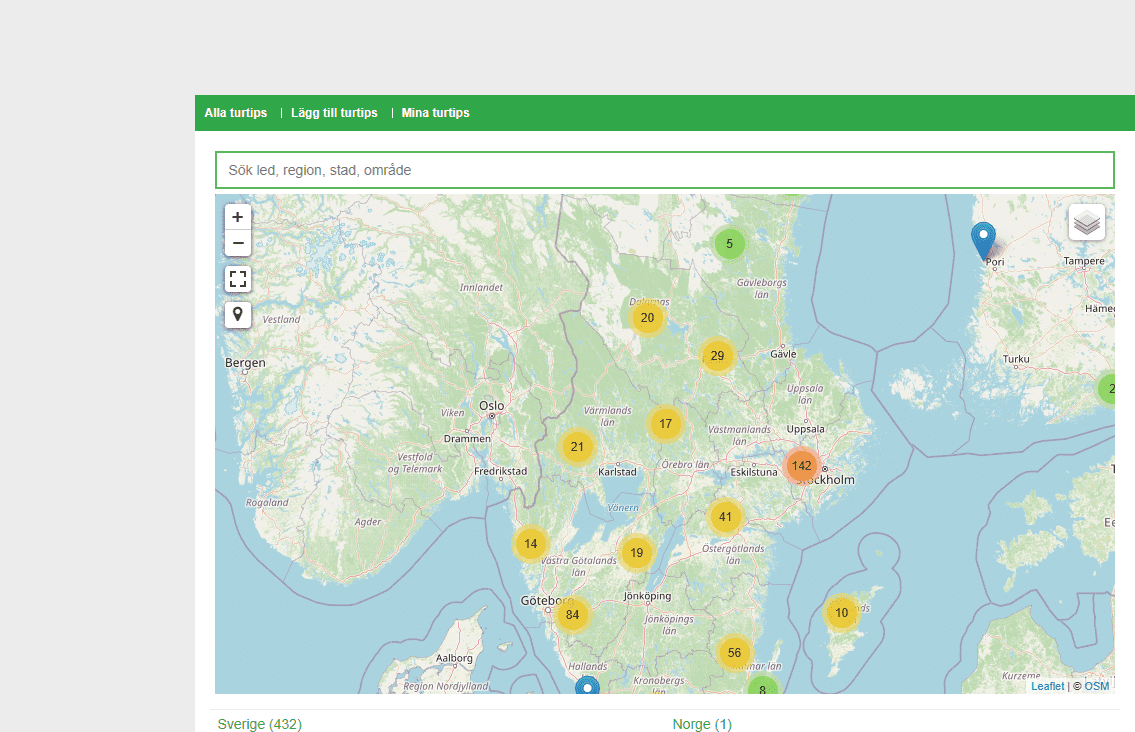Click the trail search input field
The width and height of the screenshot is (1135, 732).
coord(664,170)
